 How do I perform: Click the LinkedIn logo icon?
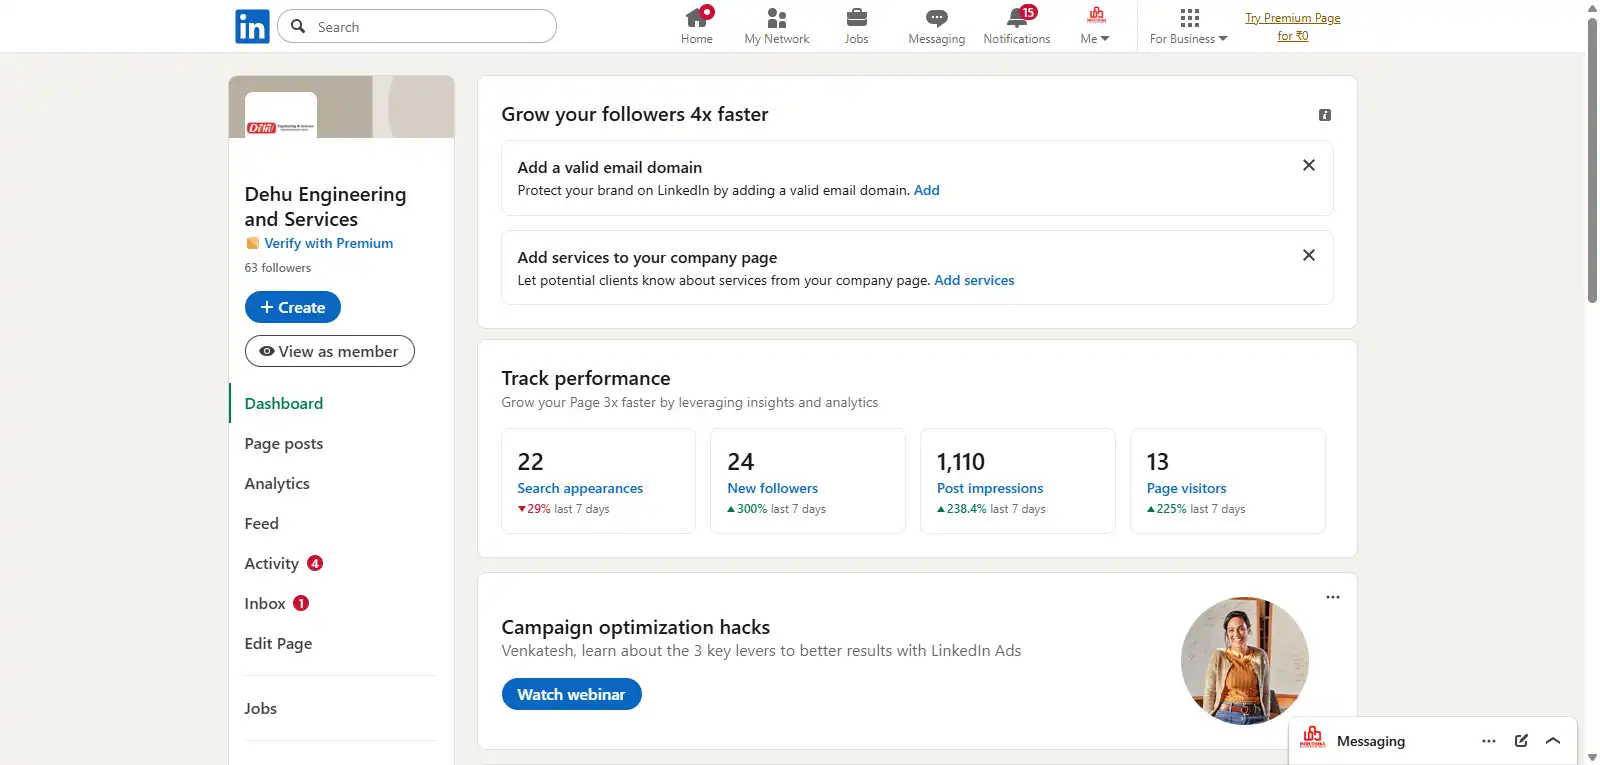[252, 26]
